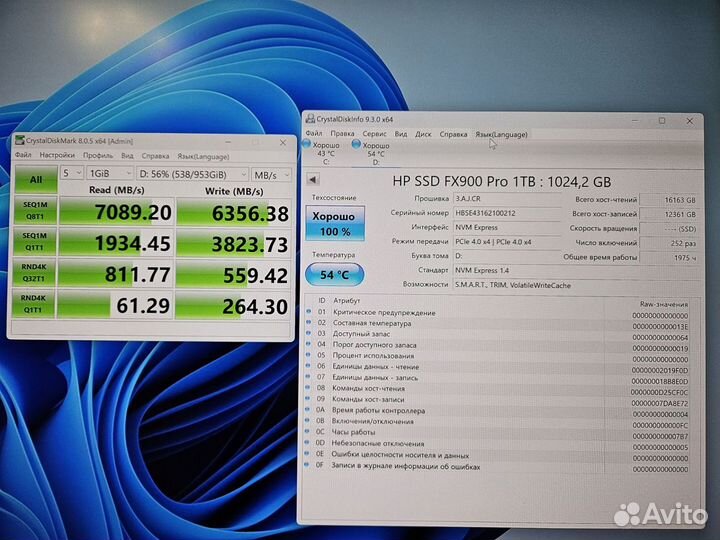Open Диск menu in CrystalDiskInfo

423,134
